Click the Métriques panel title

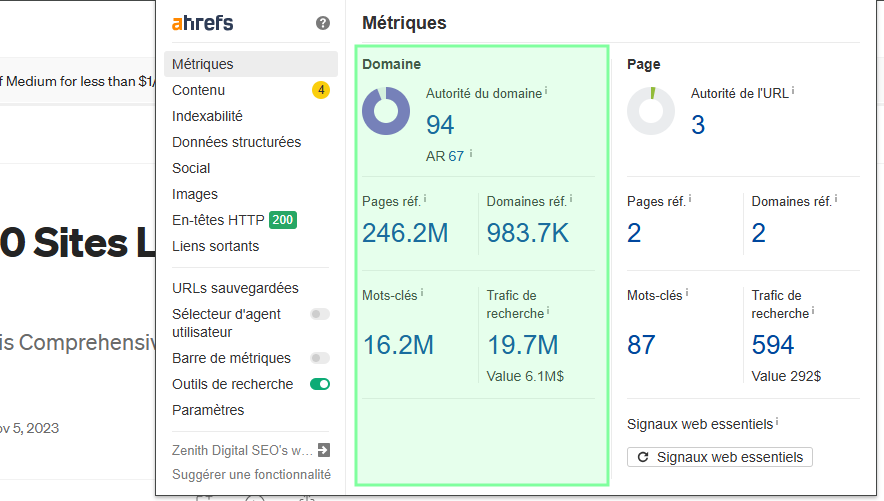click(404, 23)
